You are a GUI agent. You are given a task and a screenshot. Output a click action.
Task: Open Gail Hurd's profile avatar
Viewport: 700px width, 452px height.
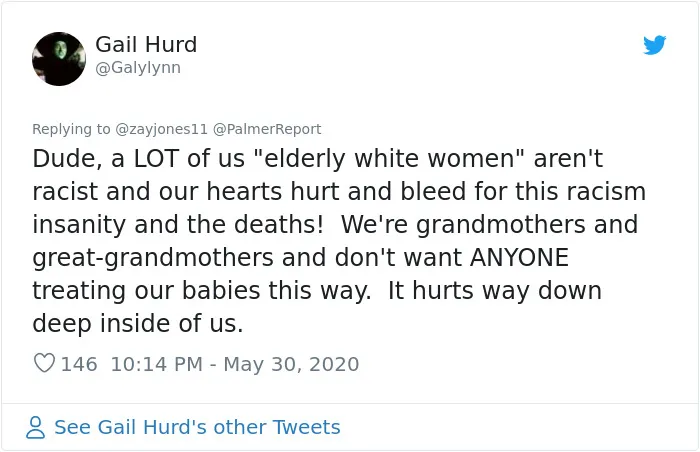pos(59,59)
